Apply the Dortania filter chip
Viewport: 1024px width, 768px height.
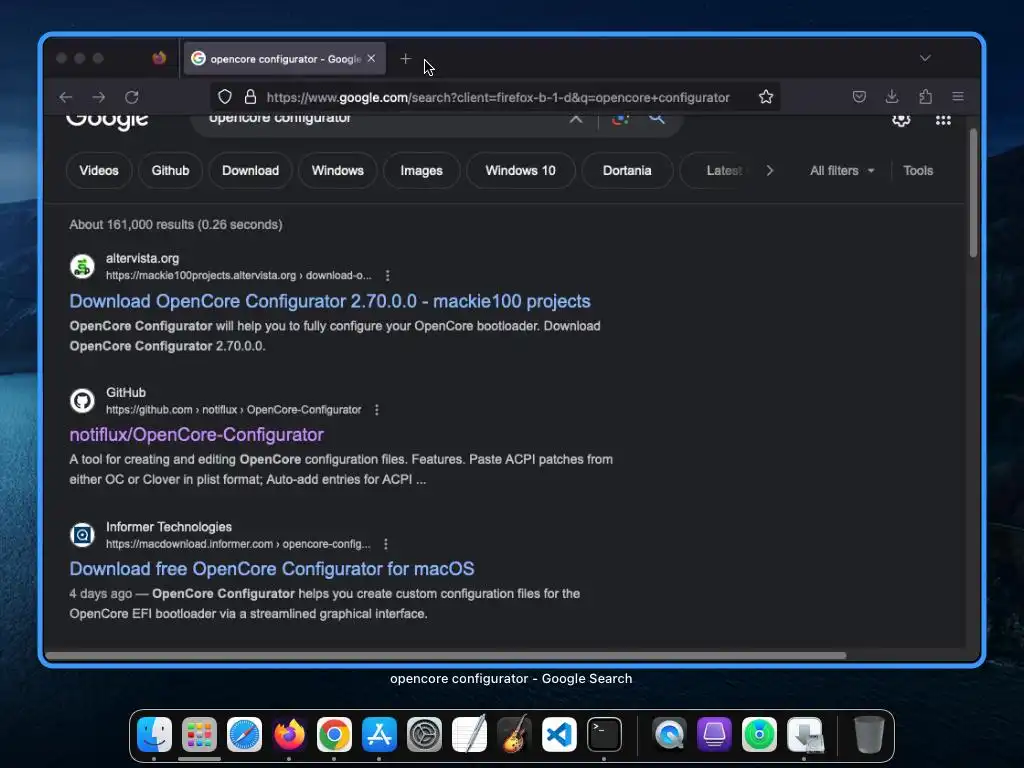pos(627,170)
